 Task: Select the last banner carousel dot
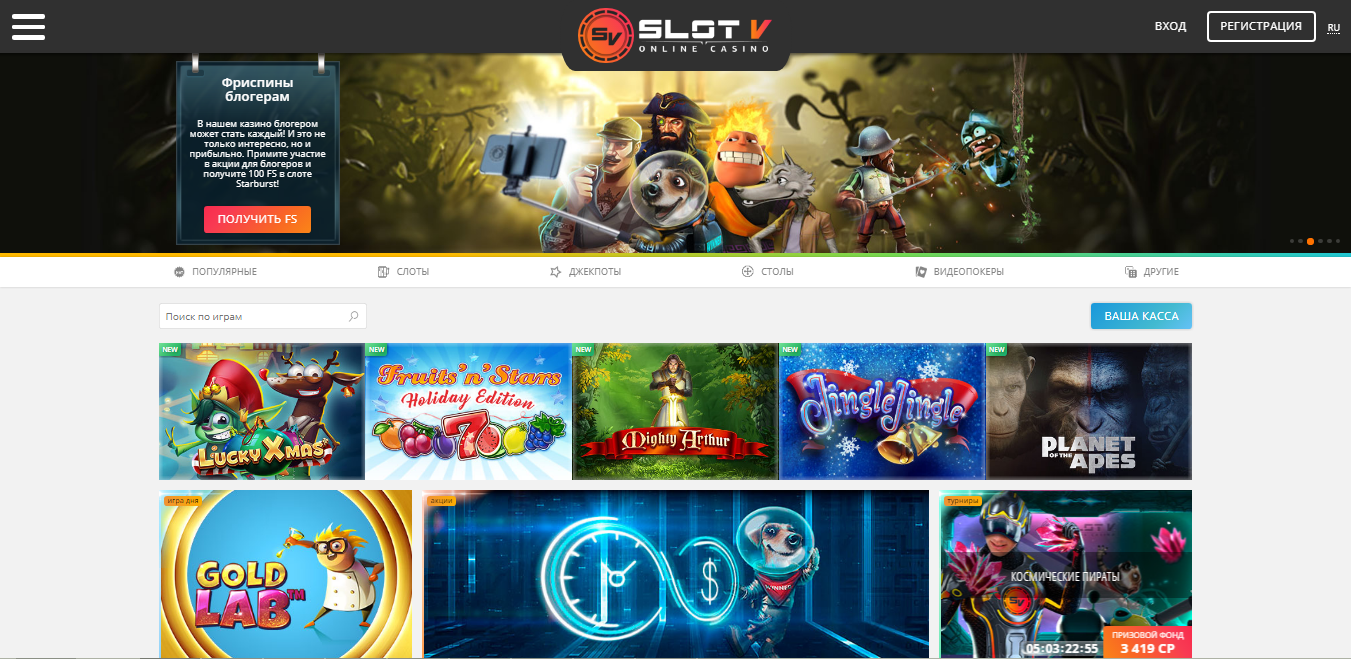(x=1337, y=241)
